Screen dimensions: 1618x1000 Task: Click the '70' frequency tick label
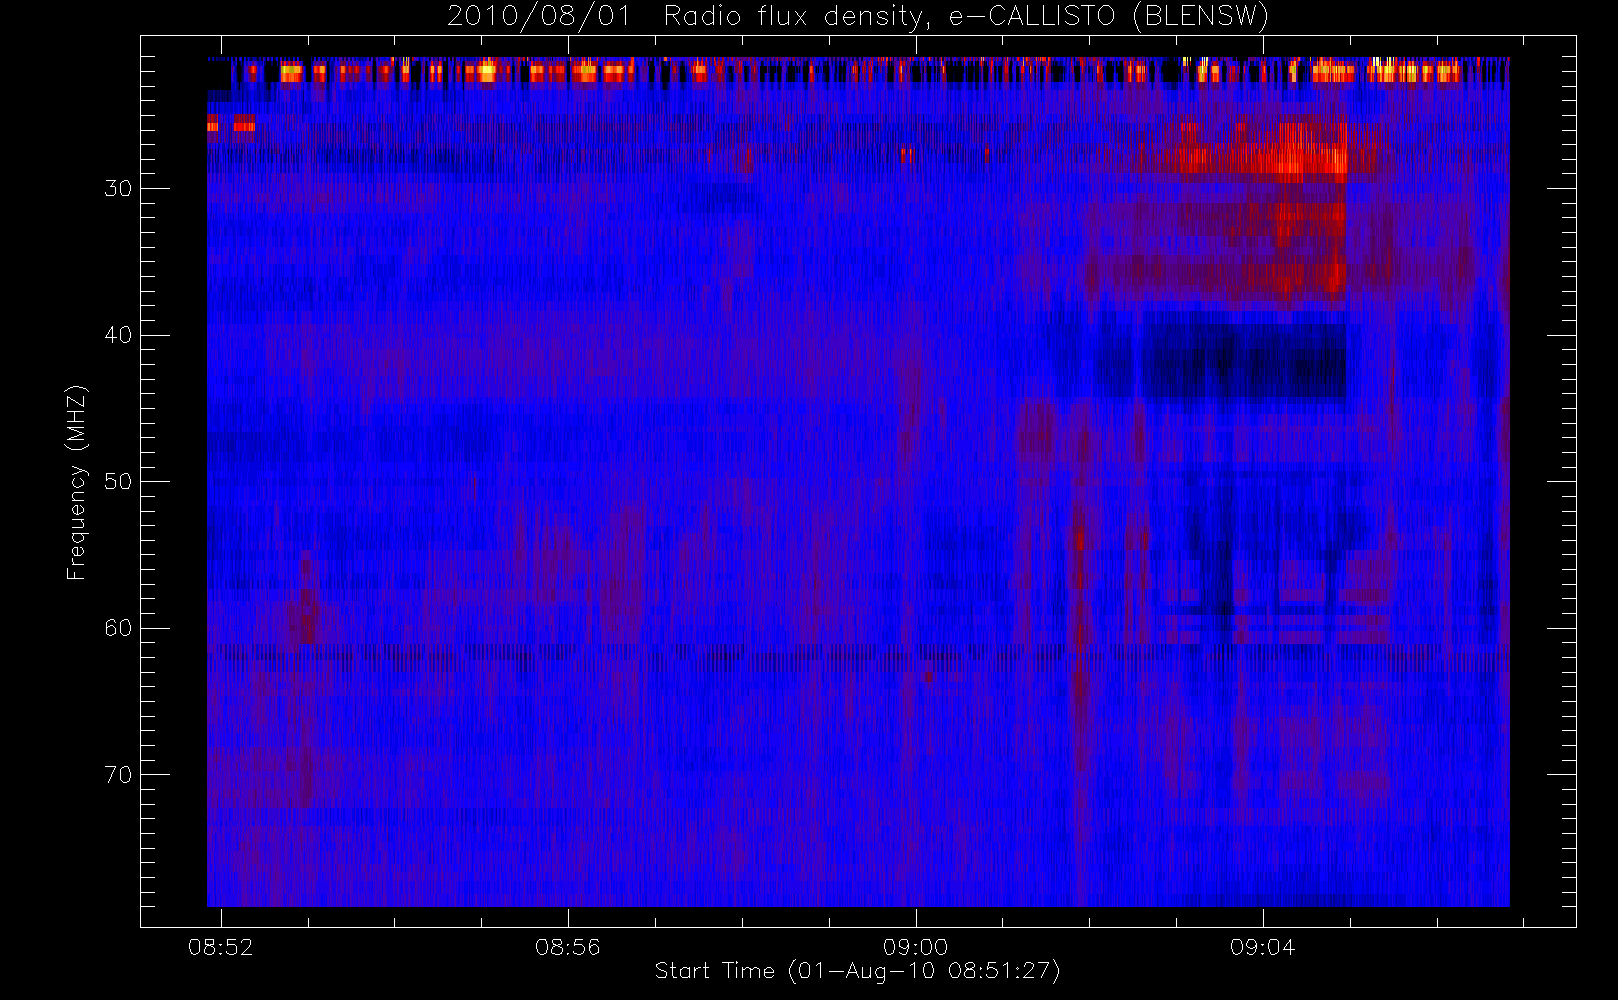[118, 775]
